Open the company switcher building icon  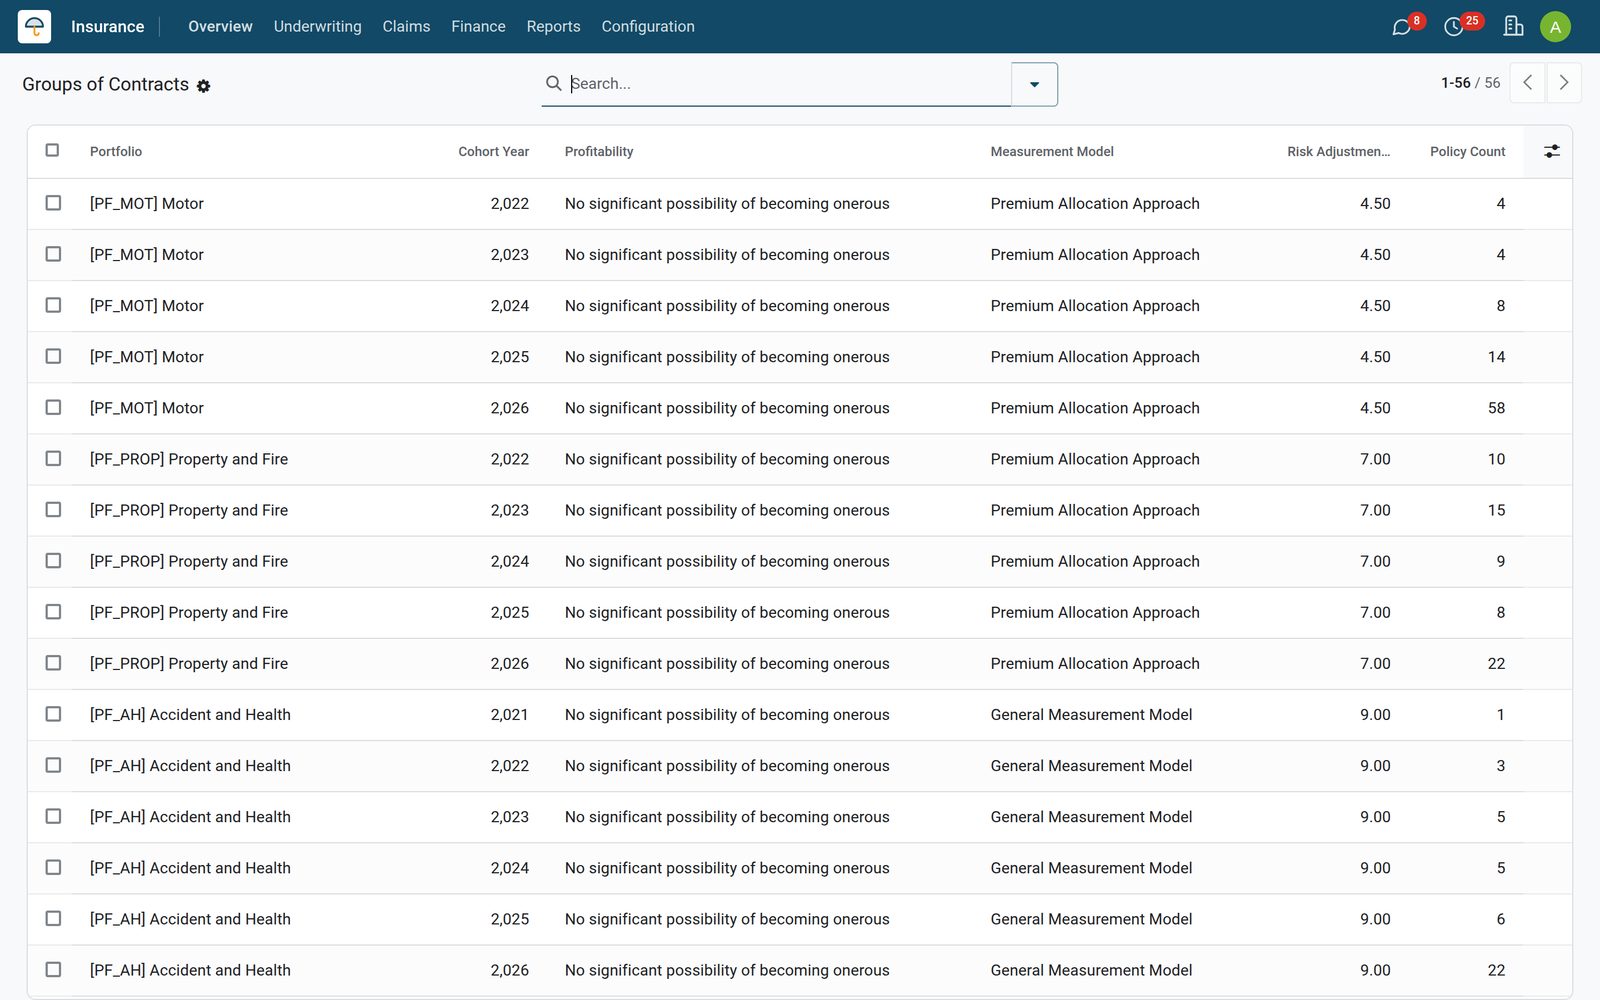click(x=1513, y=26)
